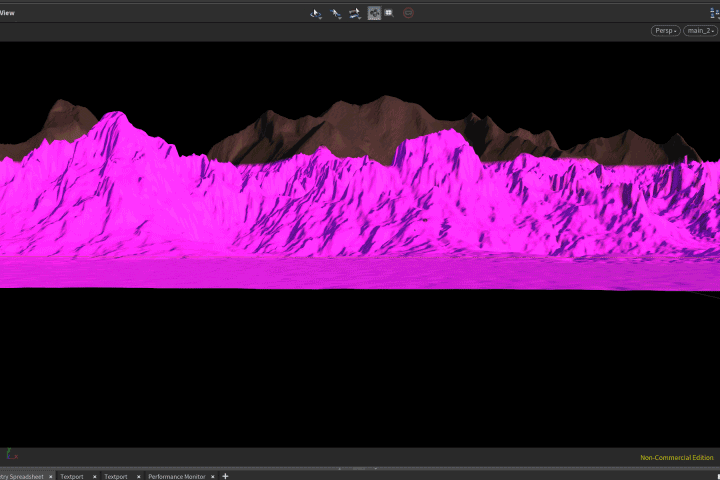Switch to the first Textport tab

click(72, 476)
